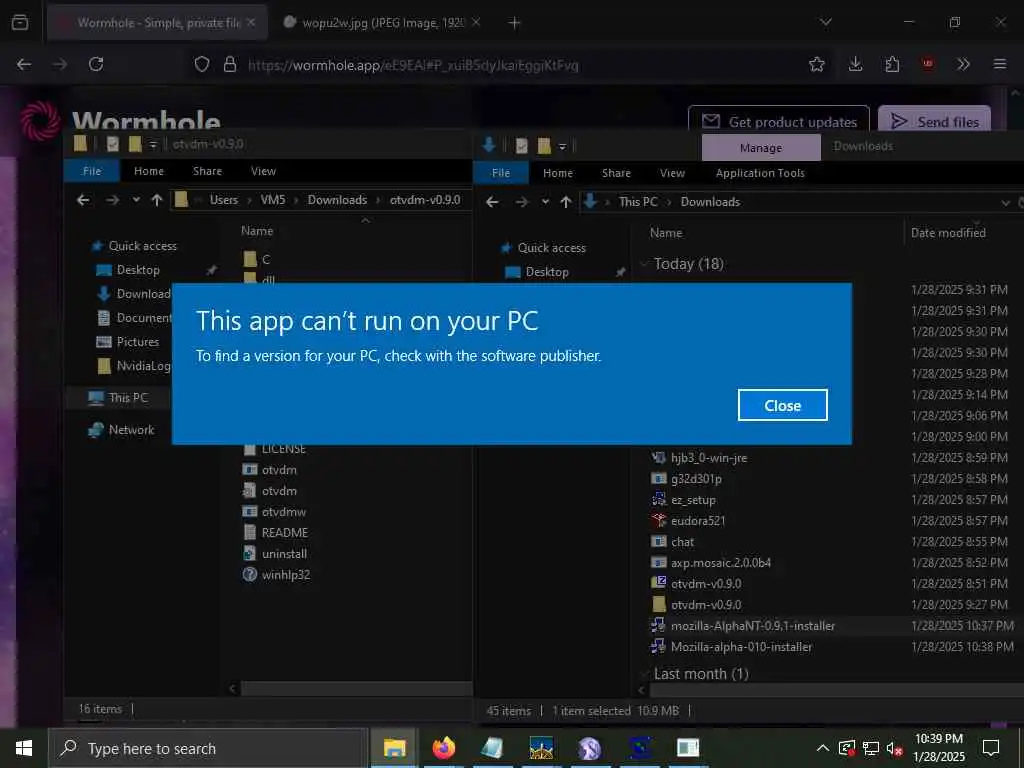Go up one folder in Downloads window
Image resolution: width=1024 pixels, height=768 pixels.
tap(566, 202)
